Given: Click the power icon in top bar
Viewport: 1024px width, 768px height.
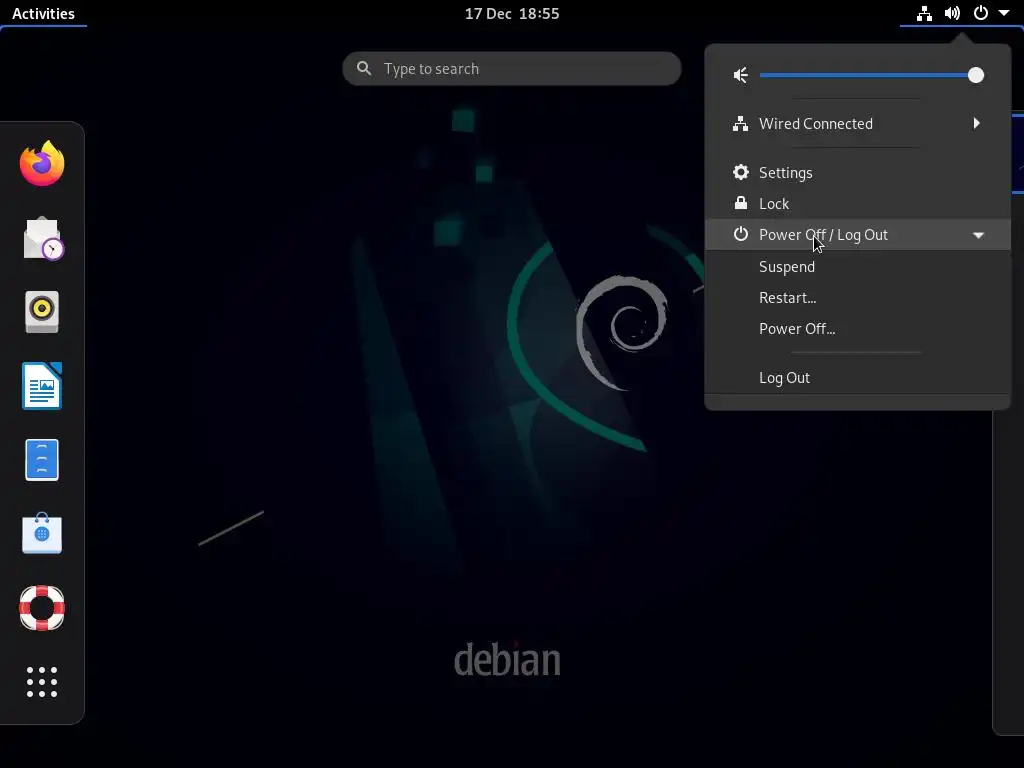Looking at the screenshot, I should click(x=980, y=13).
